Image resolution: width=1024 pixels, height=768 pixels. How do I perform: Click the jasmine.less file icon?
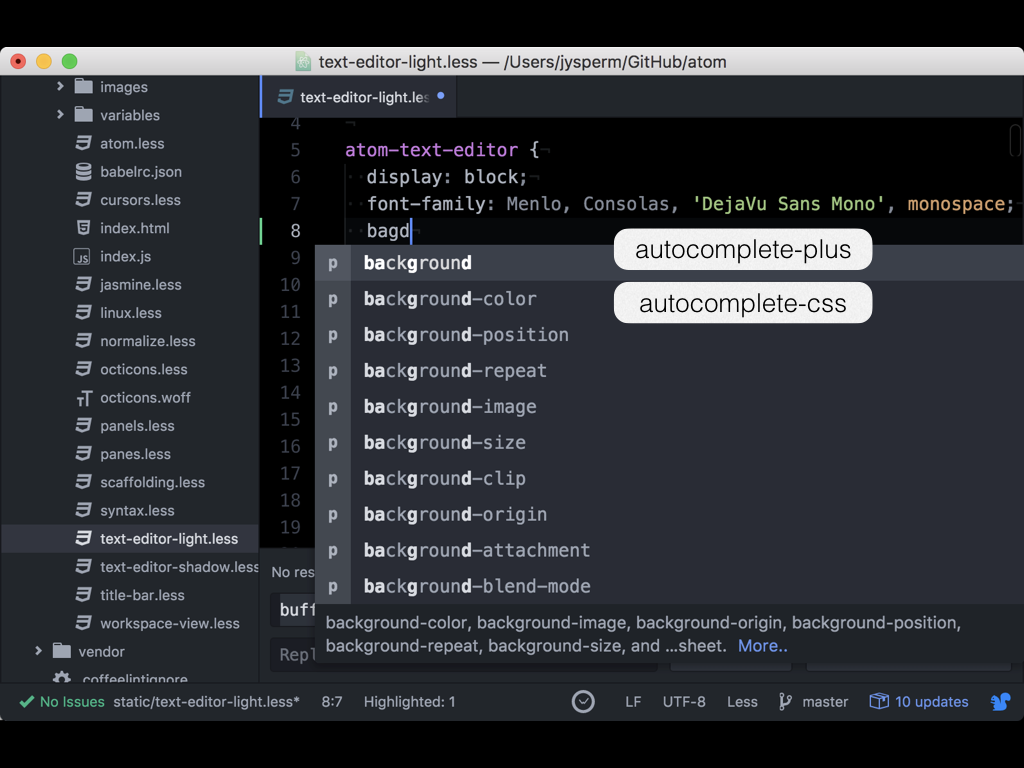[x=84, y=284]
